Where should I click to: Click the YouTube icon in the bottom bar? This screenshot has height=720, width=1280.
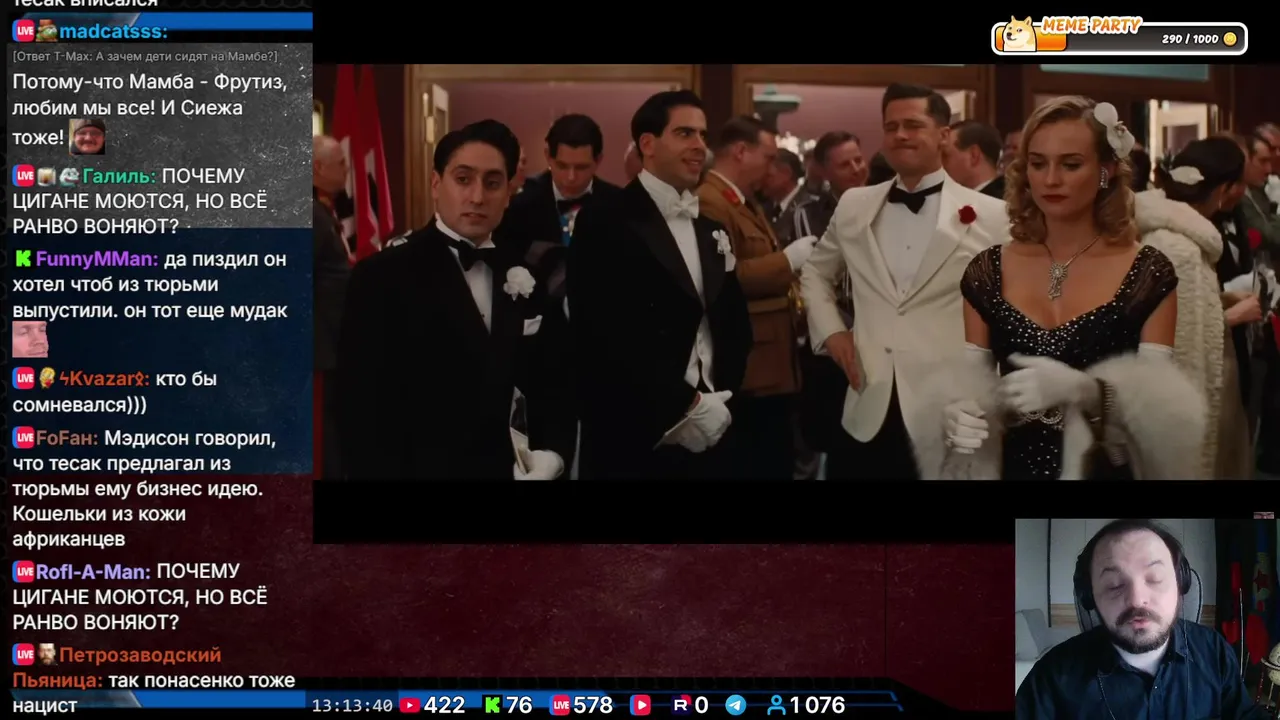tap(409, 705)
